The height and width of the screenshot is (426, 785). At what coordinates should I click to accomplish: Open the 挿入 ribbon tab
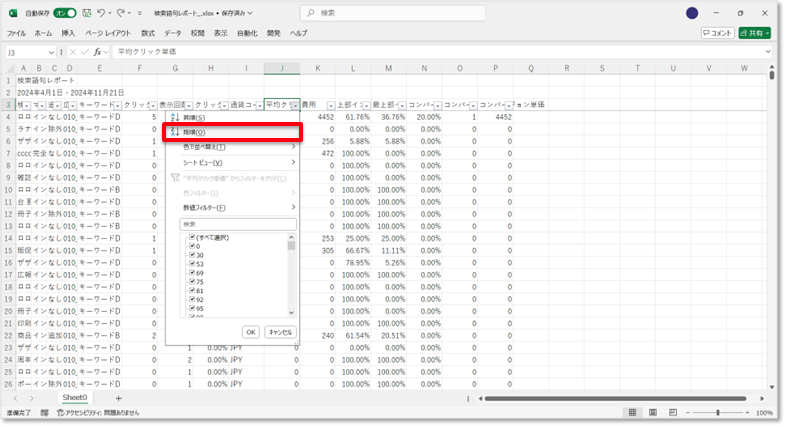(x=68, y=33)
